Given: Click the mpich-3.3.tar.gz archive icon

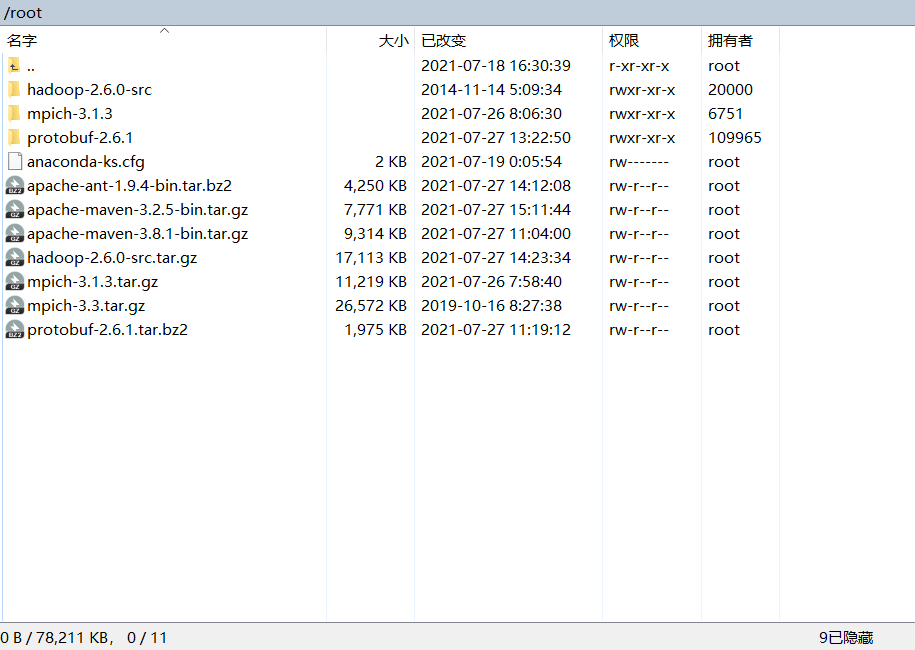Looking at the screenshot, I should pos(15,305).
